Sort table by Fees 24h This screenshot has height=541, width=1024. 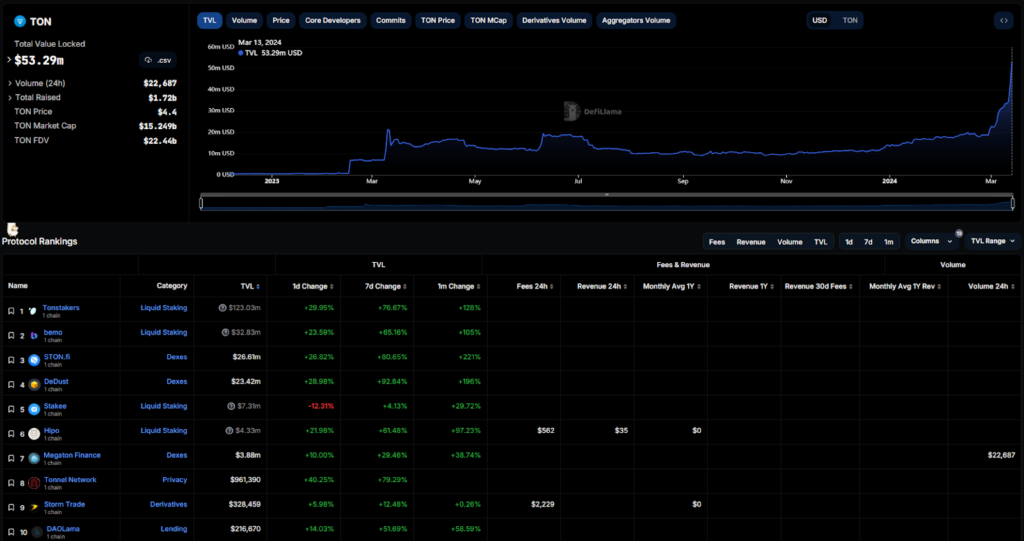pos(536,286)
